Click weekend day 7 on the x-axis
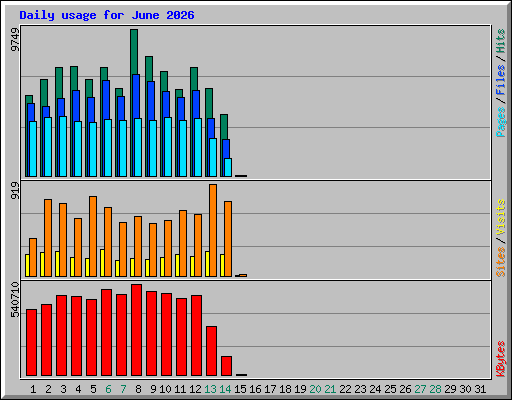The width and height of the screenshot is (512, 400). click(123, 389)
